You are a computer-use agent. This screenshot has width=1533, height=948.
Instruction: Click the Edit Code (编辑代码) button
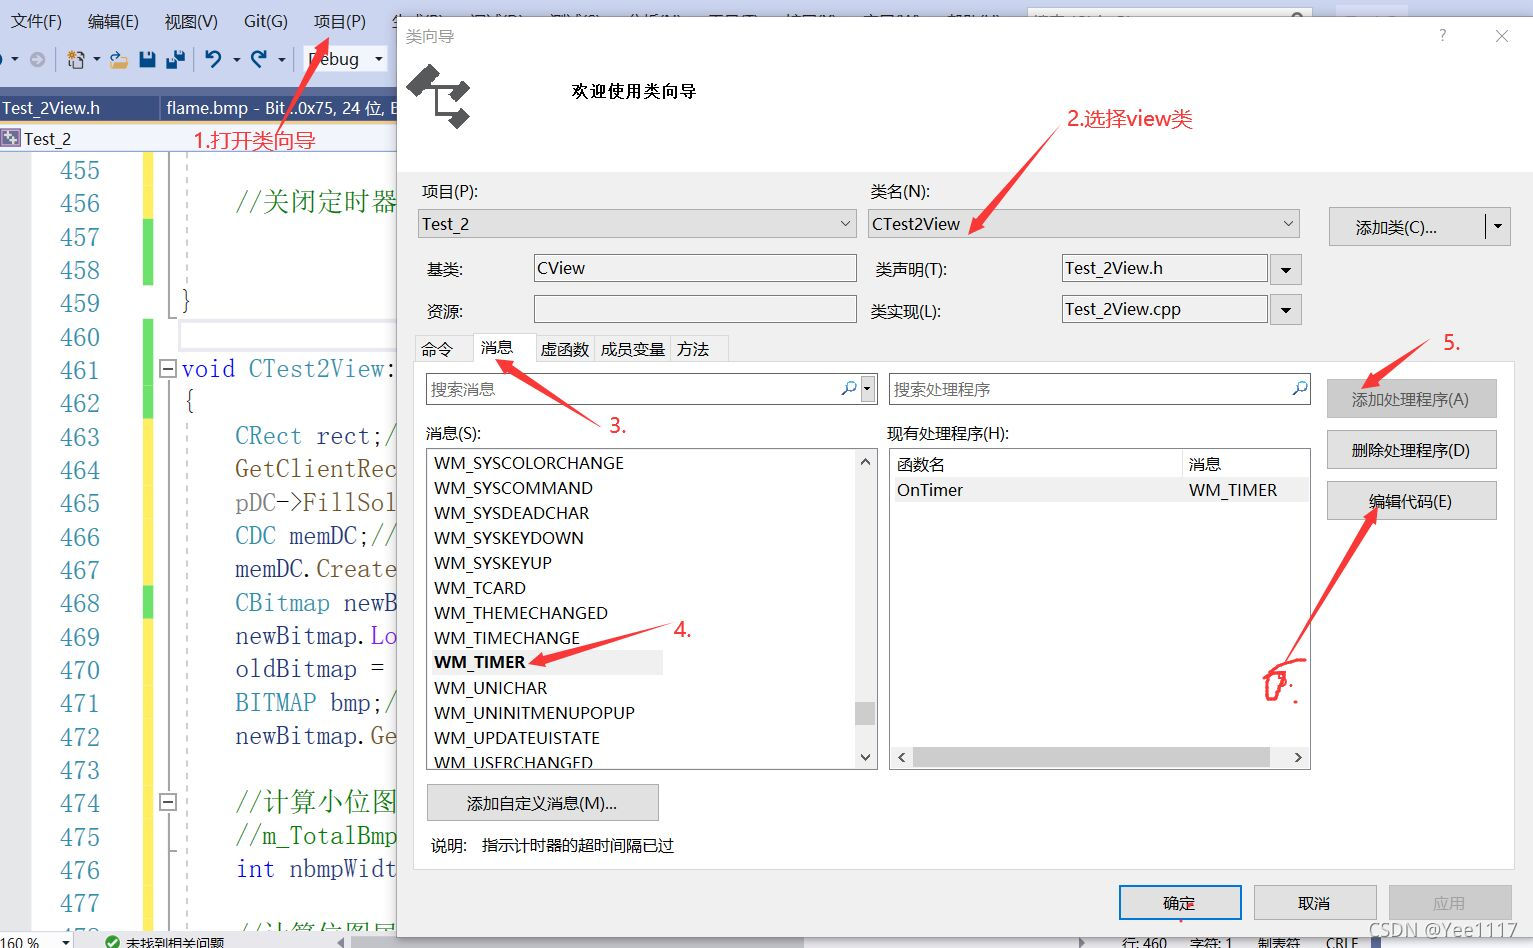pyautogui.click(x=1411, y=501)
